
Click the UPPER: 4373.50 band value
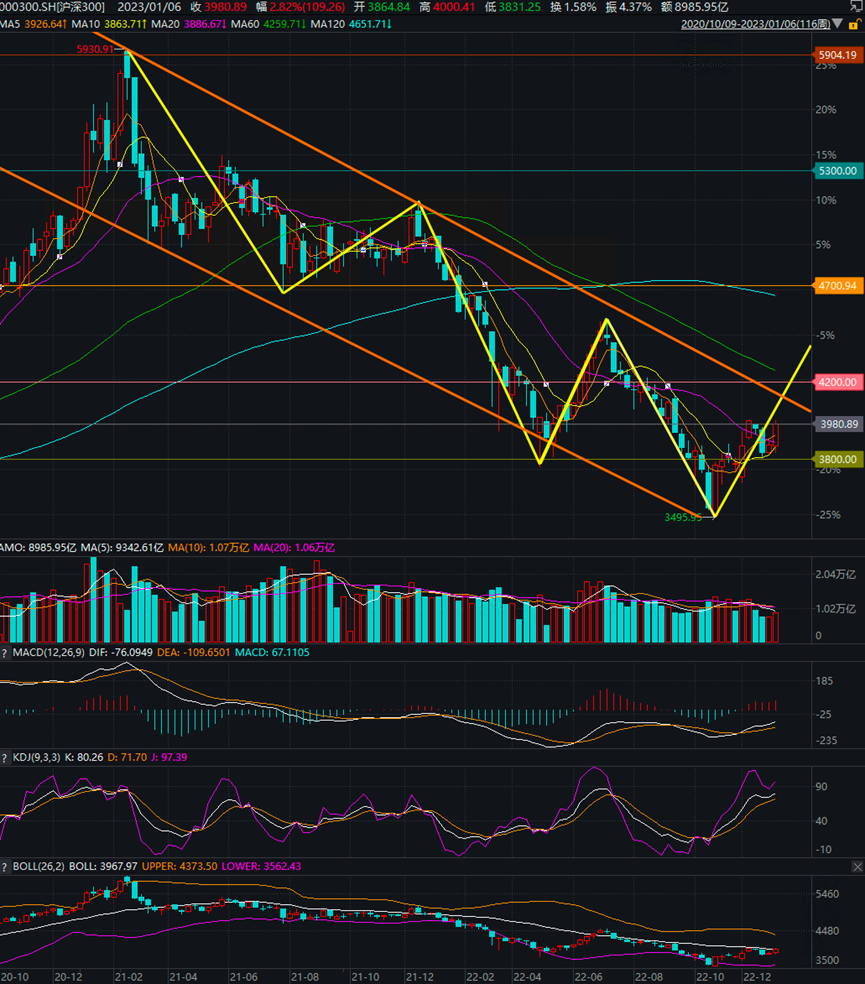coord(180,867)
